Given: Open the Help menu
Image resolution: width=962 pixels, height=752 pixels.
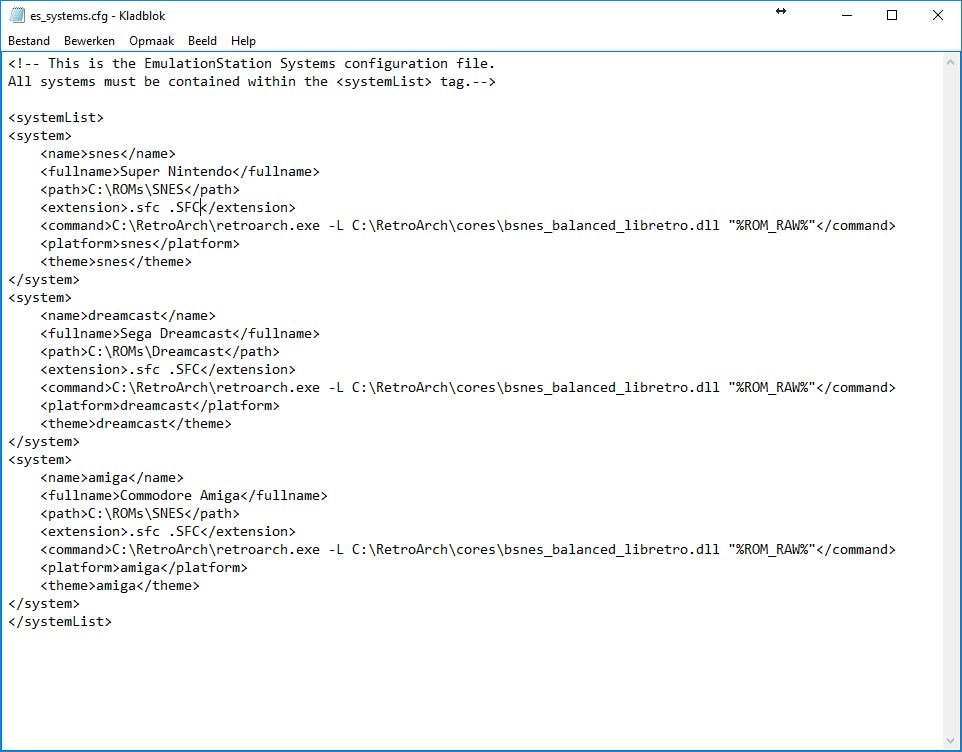Looking at the screenshot, I should tap(243, 41).
